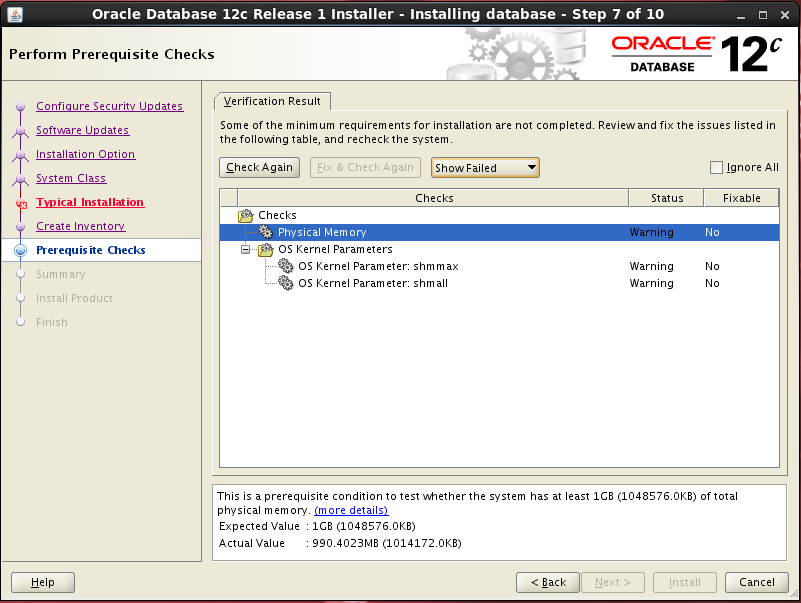Go to Configure Security Updates step
The image size is (801, 603).
[x=109, y=106]
